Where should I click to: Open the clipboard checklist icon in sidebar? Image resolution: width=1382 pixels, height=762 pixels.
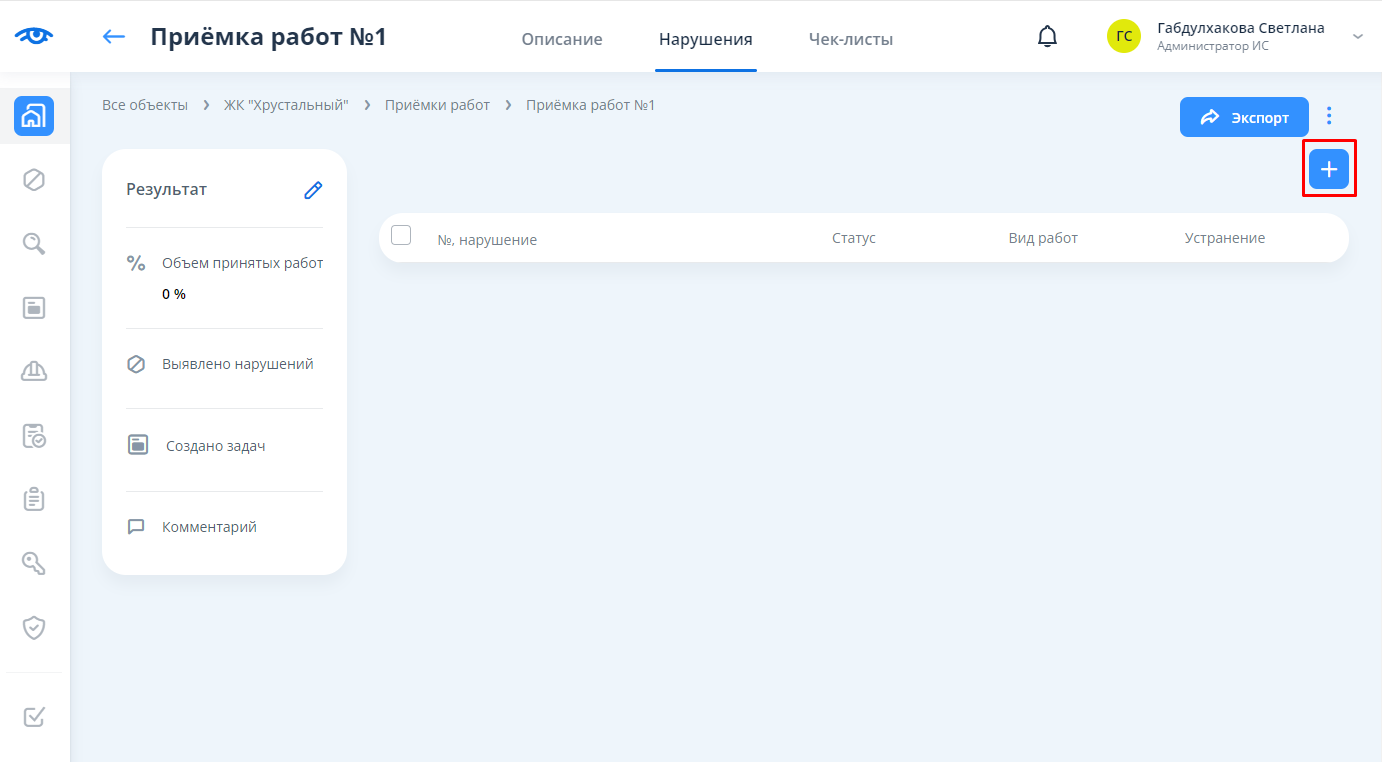pos(34,499)
